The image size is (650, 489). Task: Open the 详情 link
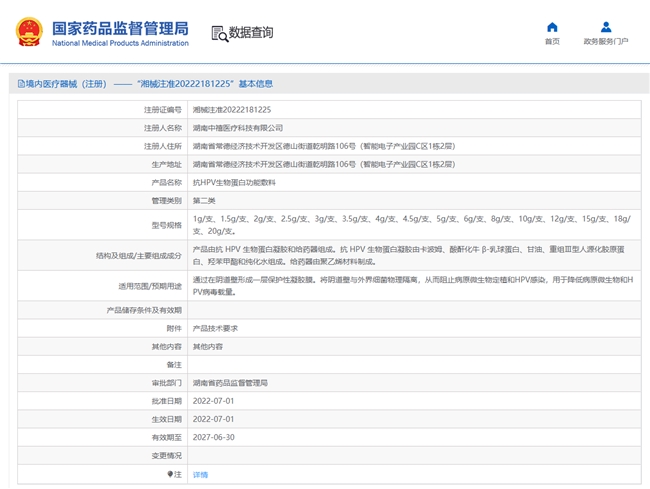pyautogui.click(x=200, y=475)
